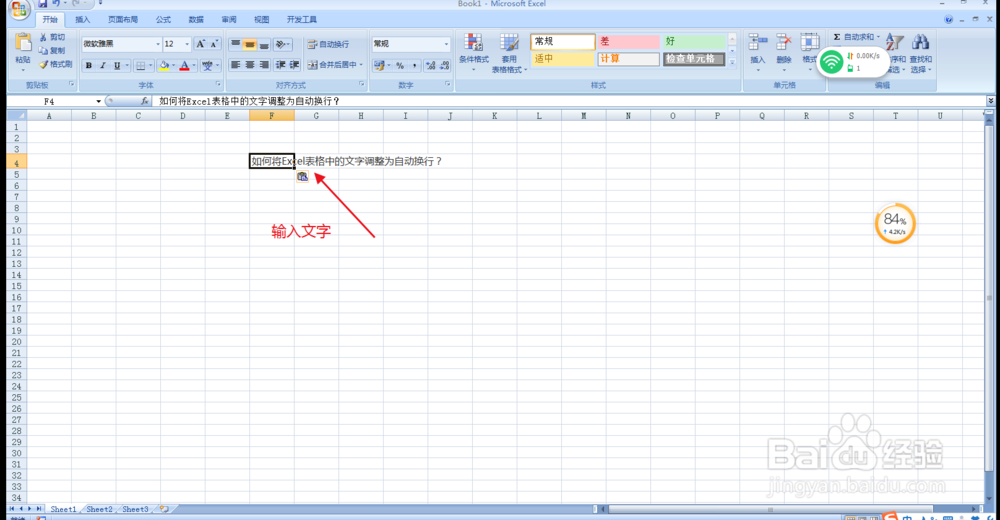
Task: Open the font name dropdown (微软雅黑)
Action: 158,44
